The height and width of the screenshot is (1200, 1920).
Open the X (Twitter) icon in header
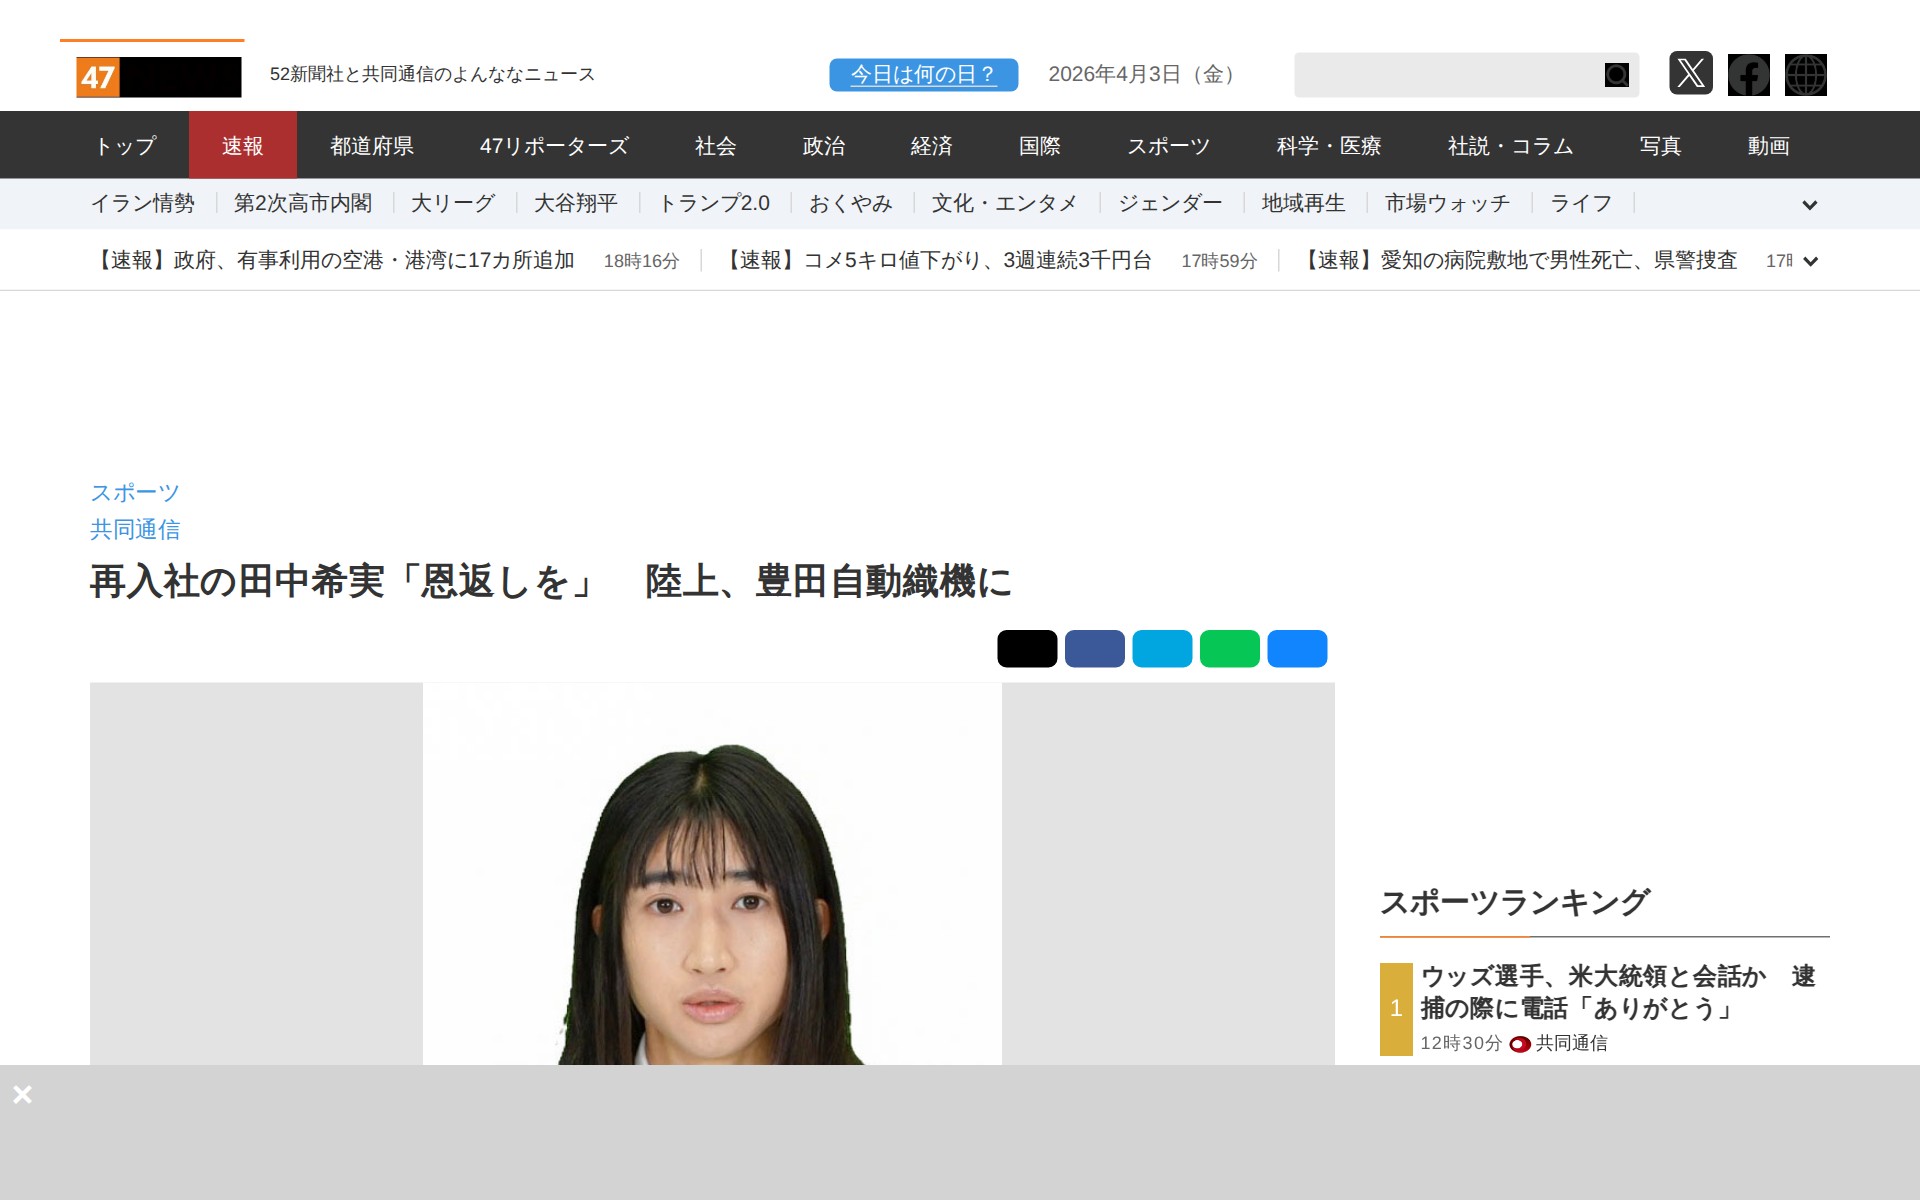point(1690,74)
